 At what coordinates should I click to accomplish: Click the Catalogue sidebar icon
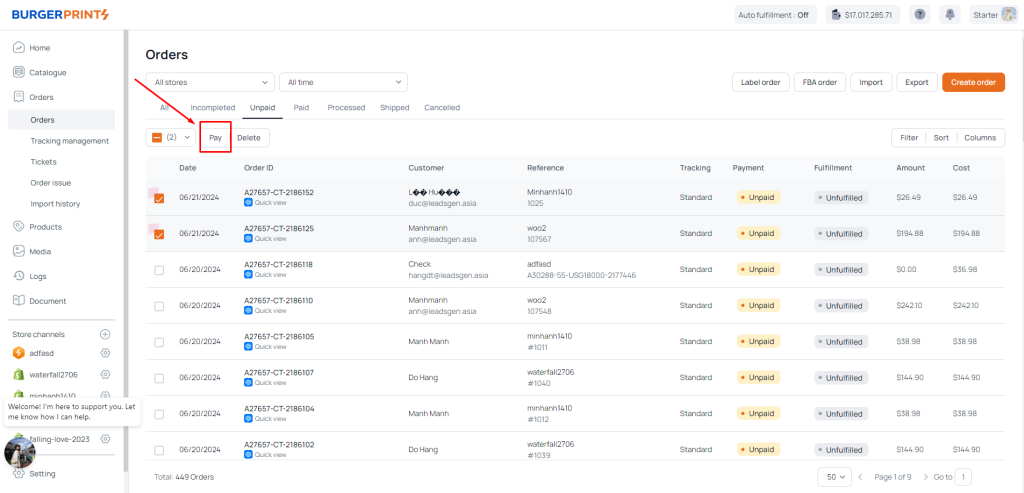tap(19, 72)
